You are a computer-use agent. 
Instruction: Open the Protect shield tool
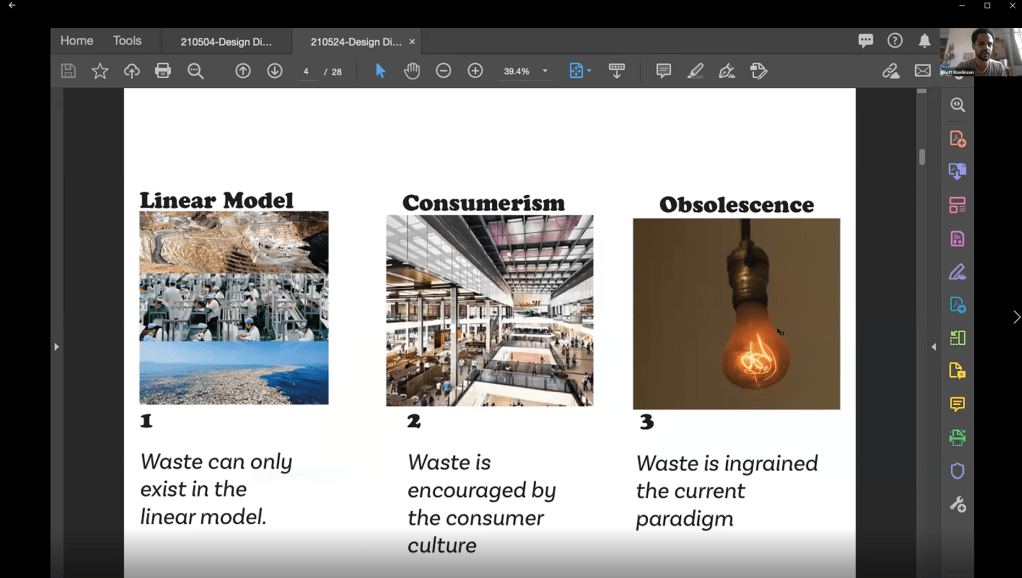(957, 471)
